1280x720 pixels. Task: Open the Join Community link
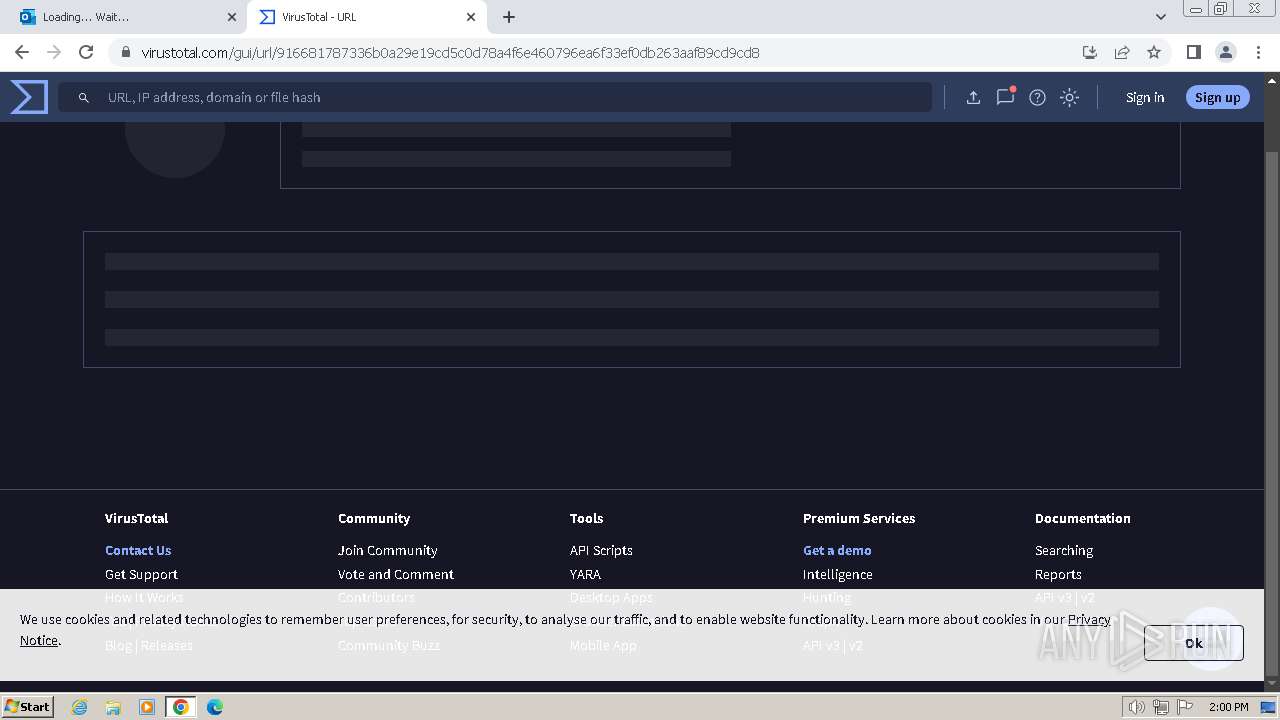pos(387,550)
